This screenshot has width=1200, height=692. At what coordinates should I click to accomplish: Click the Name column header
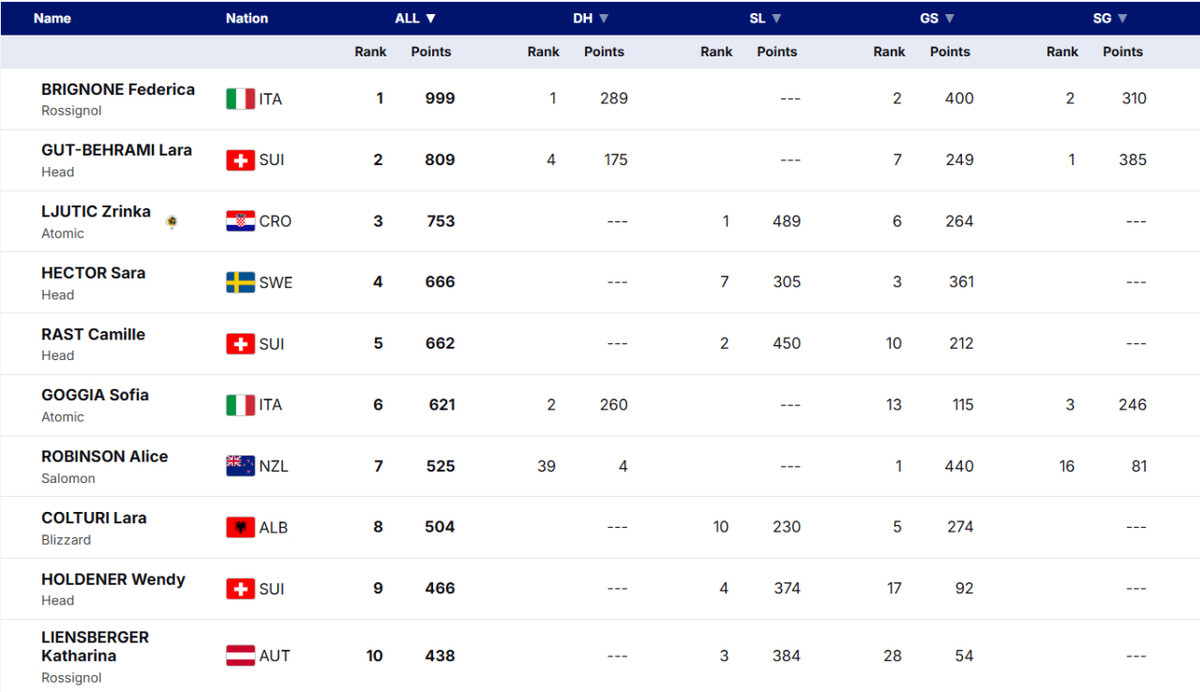pos(52,18)
